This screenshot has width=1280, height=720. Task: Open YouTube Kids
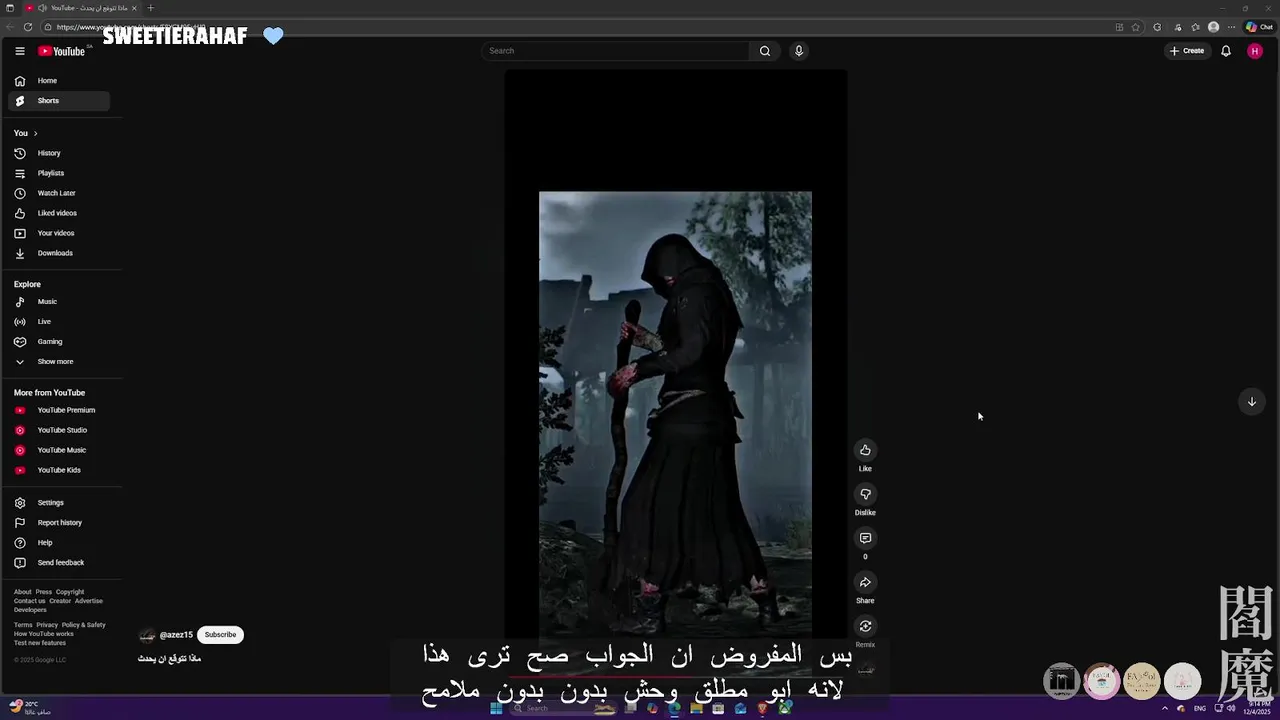[59, 470]
